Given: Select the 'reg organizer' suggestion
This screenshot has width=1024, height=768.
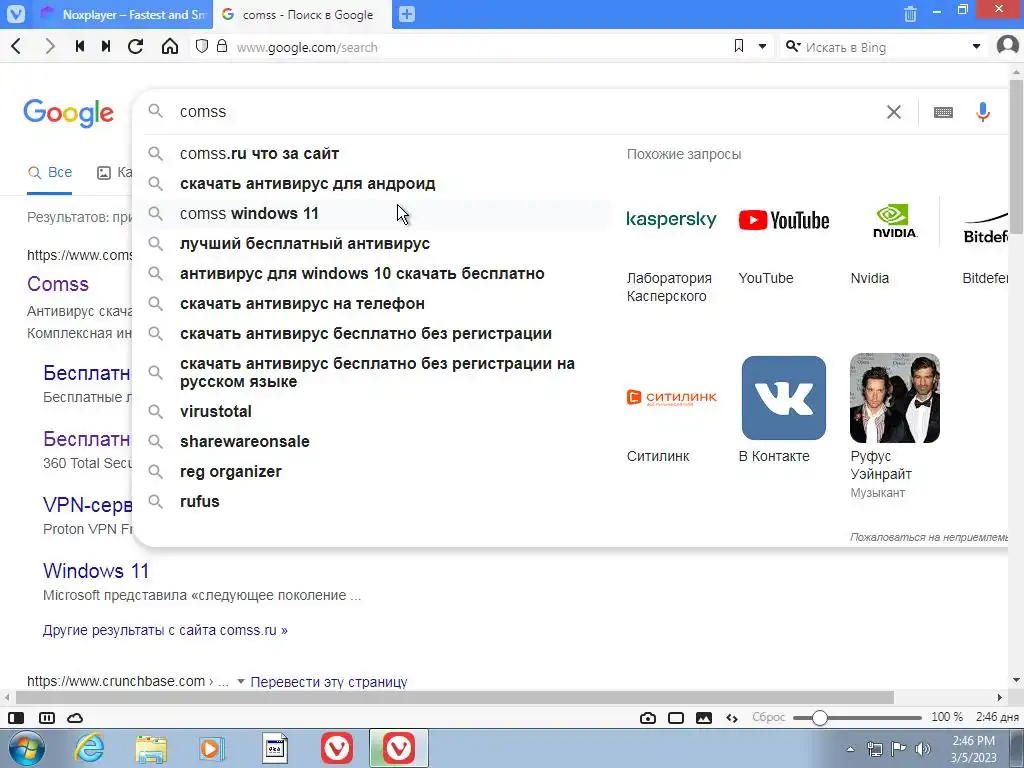Looking at the screenshot, I should click(x=372, y=472).
